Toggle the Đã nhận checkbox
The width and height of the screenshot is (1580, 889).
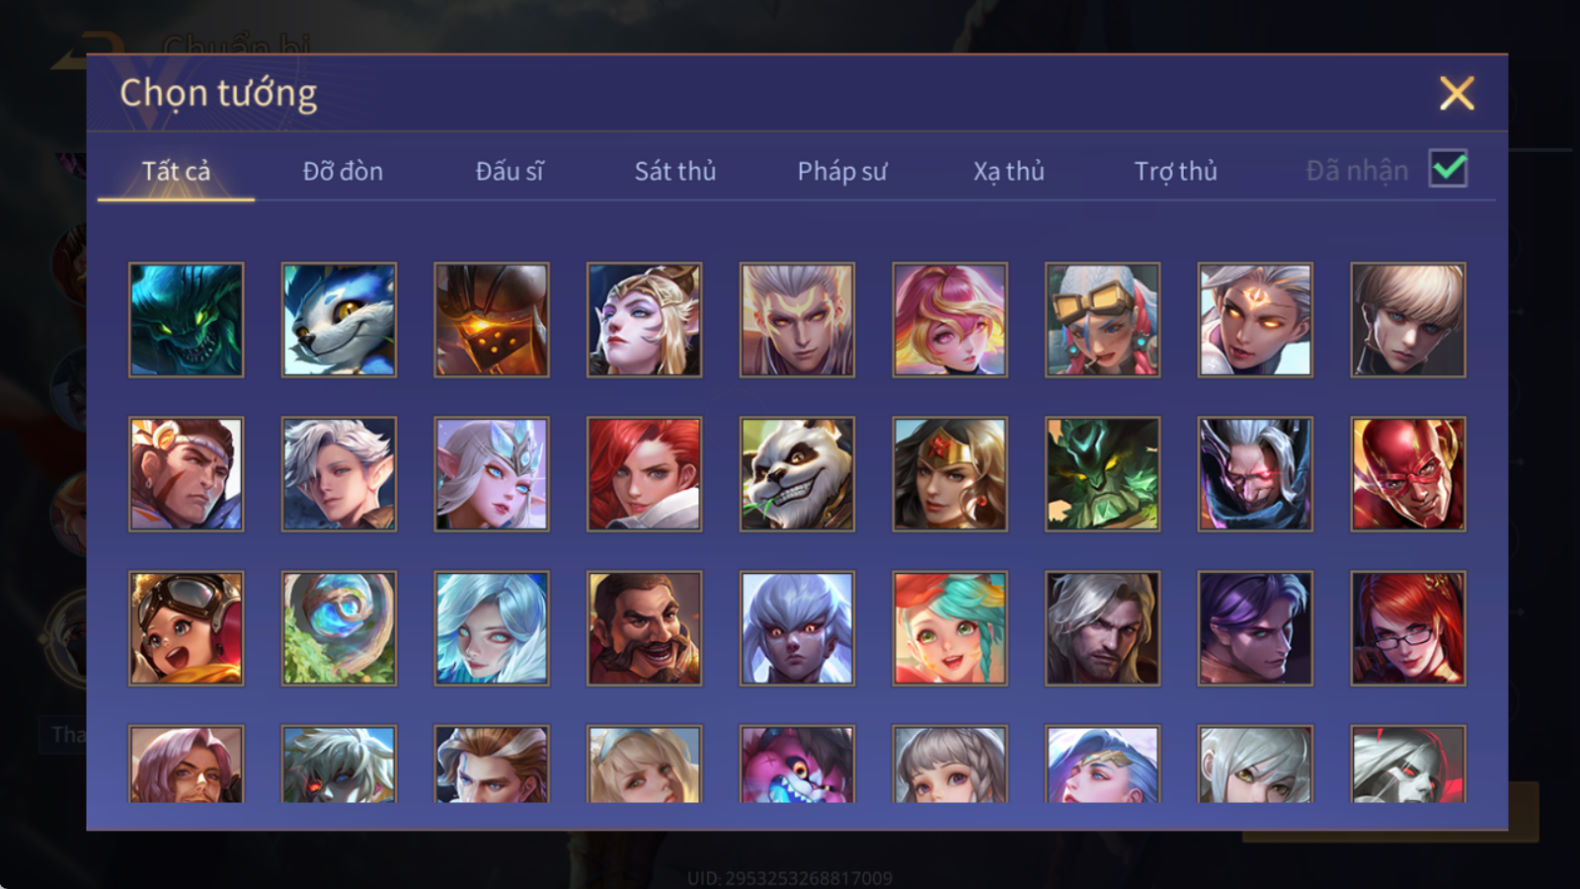click(1448, 169)
